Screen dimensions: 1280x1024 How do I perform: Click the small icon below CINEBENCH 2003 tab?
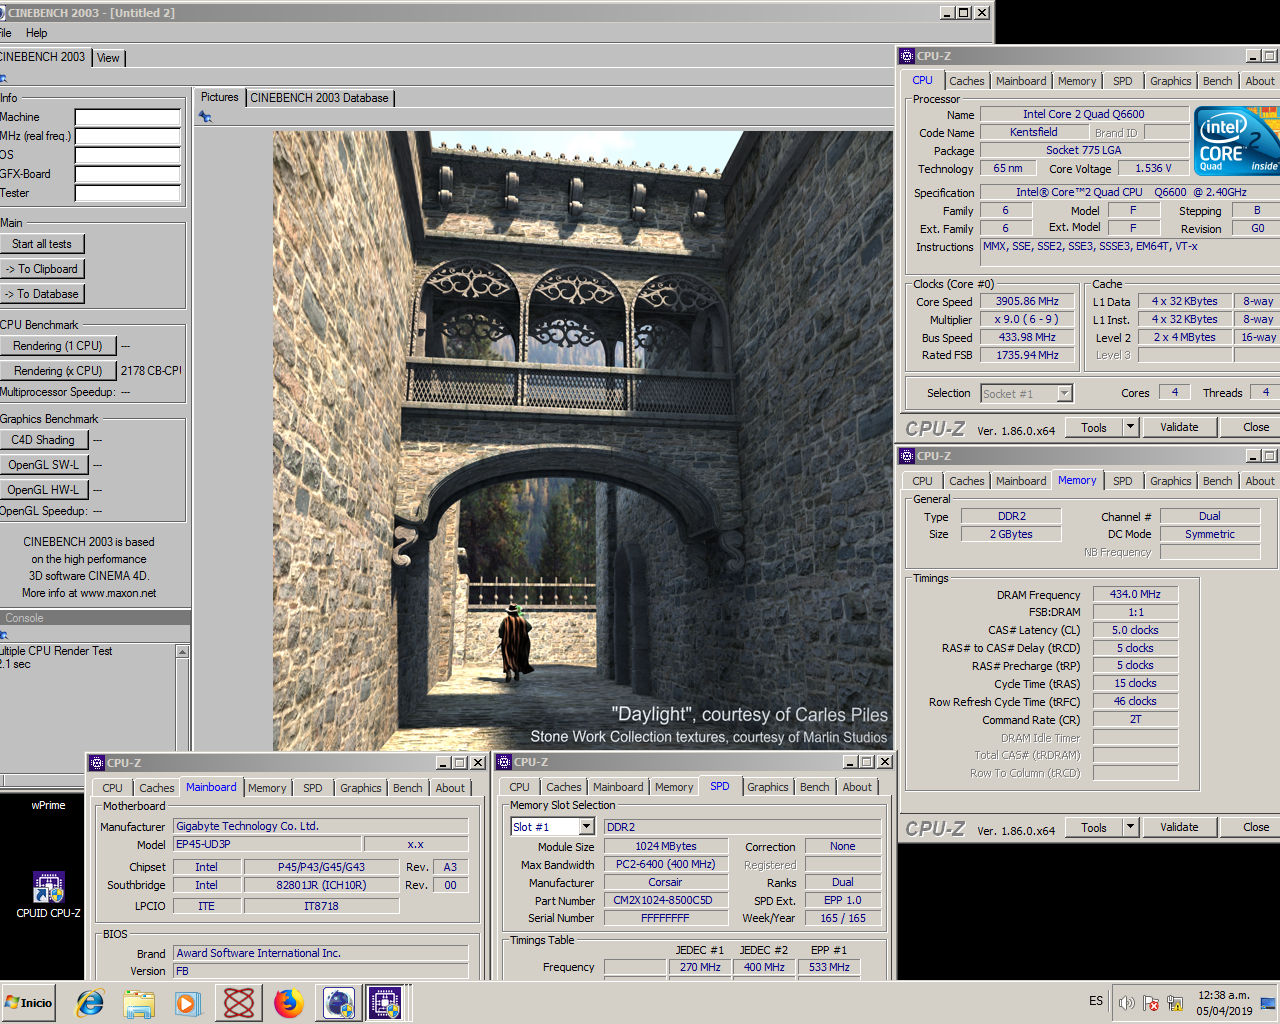[x=3, y=78]
